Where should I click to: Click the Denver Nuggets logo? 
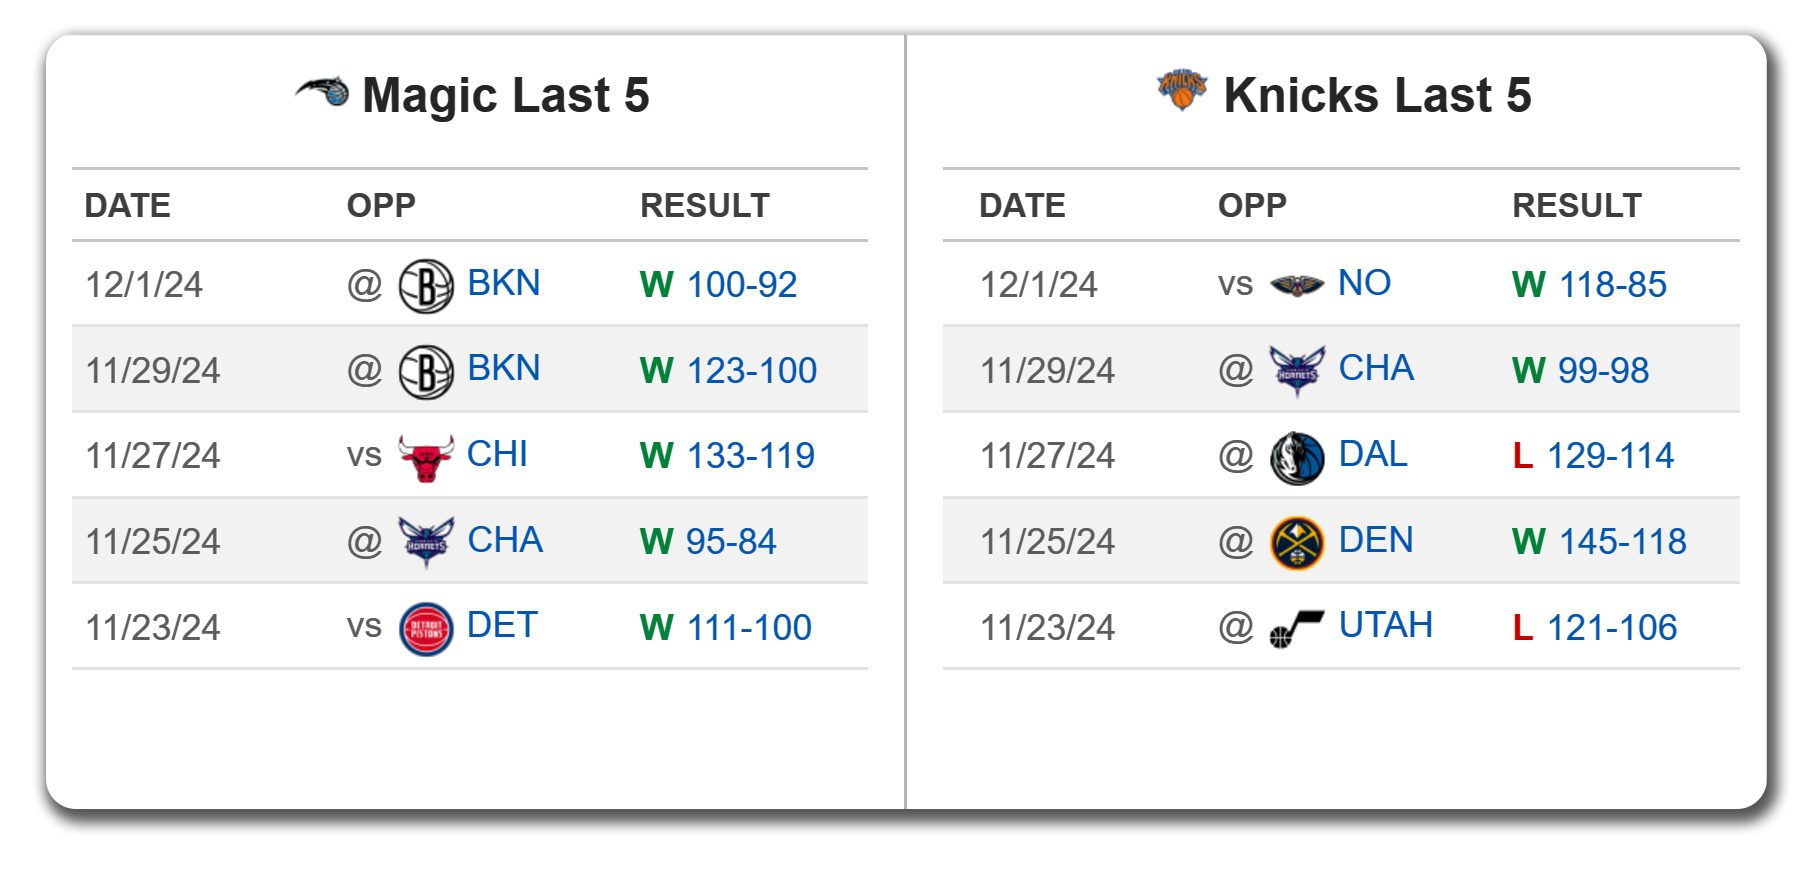point(1296,543)
